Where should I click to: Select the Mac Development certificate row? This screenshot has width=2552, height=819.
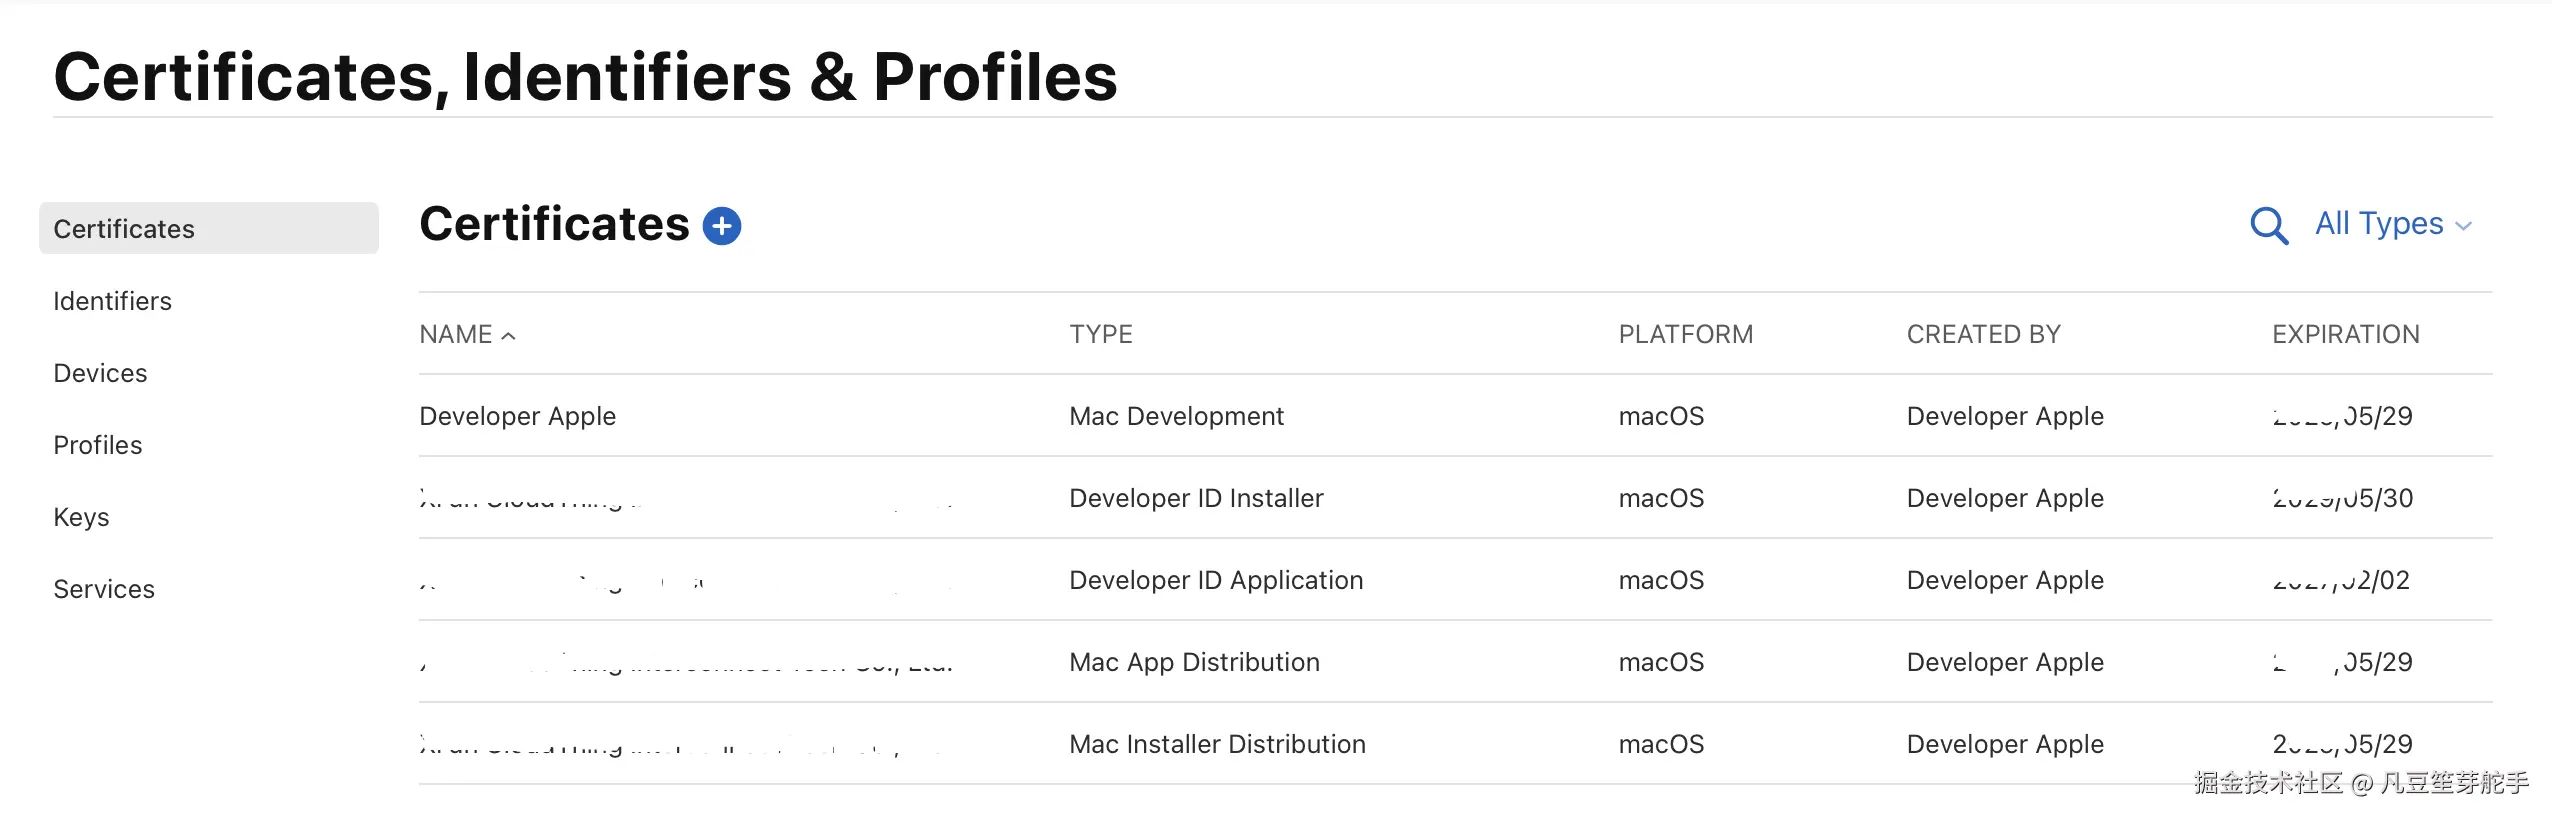point(1176,416)
